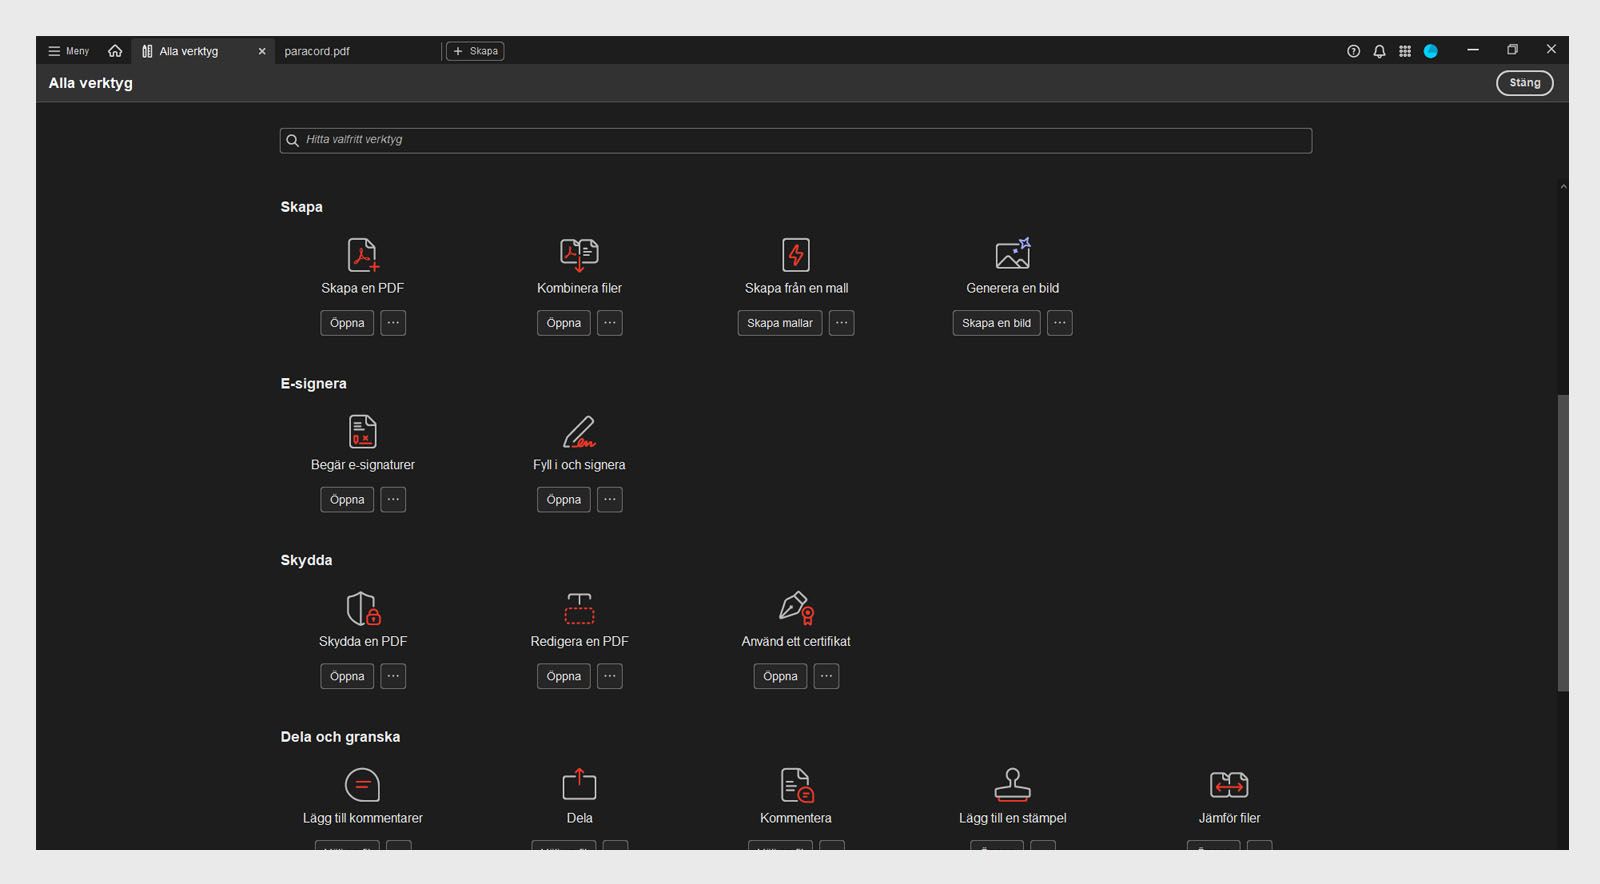Open the Skapa från en mall icon

pyautogui.click(x=796, y=255)
